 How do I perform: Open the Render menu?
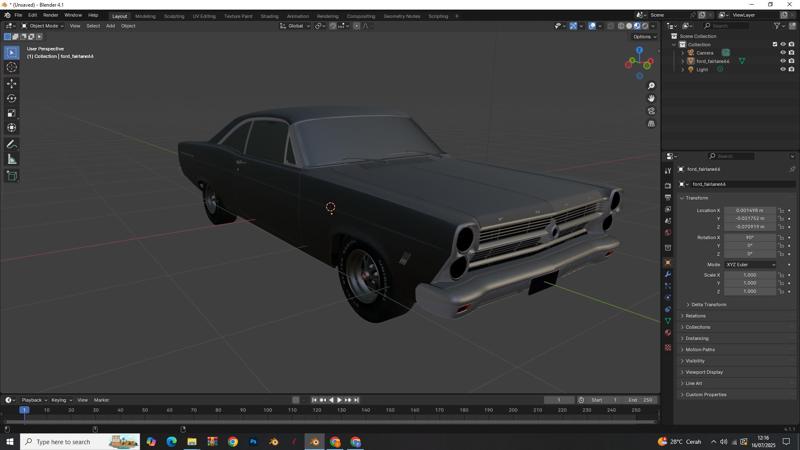(x=51, y=15)
